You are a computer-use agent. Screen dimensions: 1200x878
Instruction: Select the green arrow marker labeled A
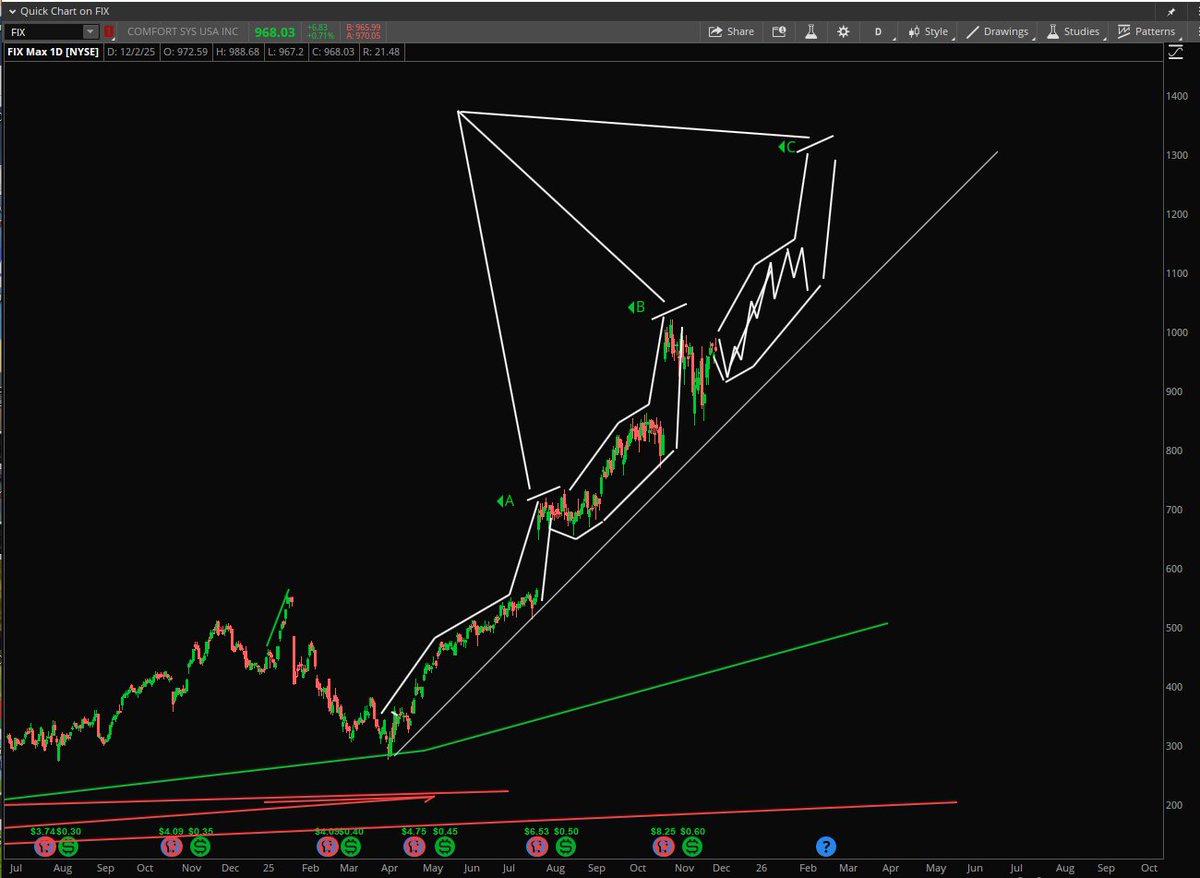pos(505,501)
